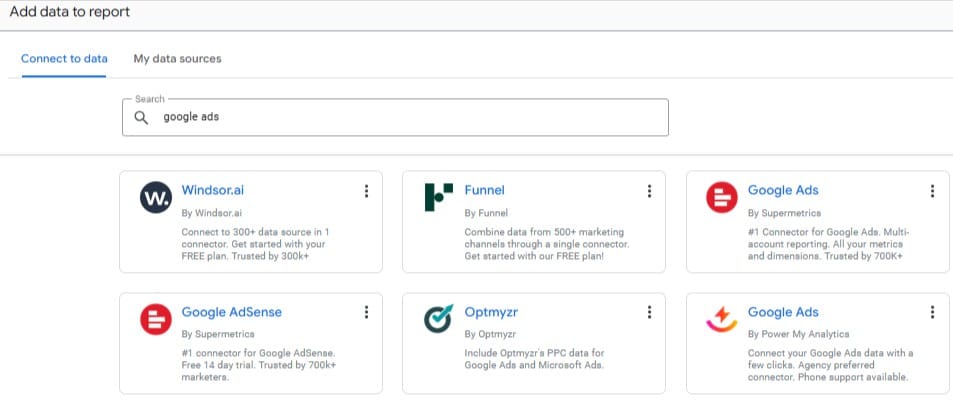Open the Optmyzr card three-dot menu

[649, 312]
